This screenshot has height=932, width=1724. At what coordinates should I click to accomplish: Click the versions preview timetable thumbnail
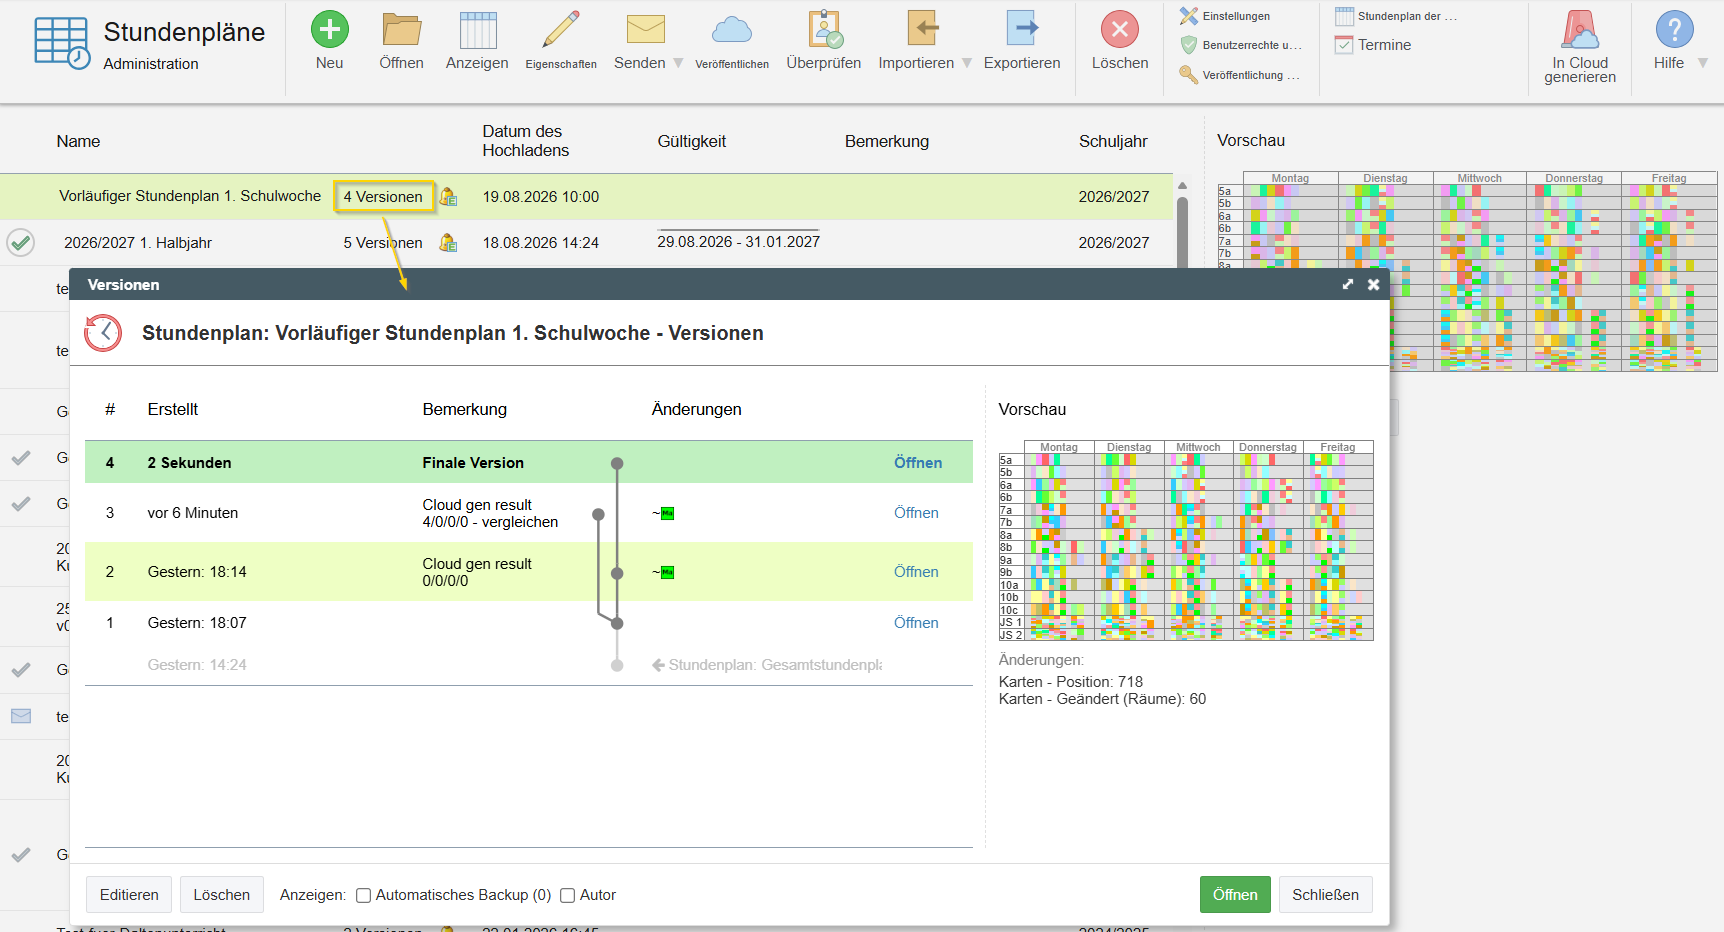(1186, 540)
